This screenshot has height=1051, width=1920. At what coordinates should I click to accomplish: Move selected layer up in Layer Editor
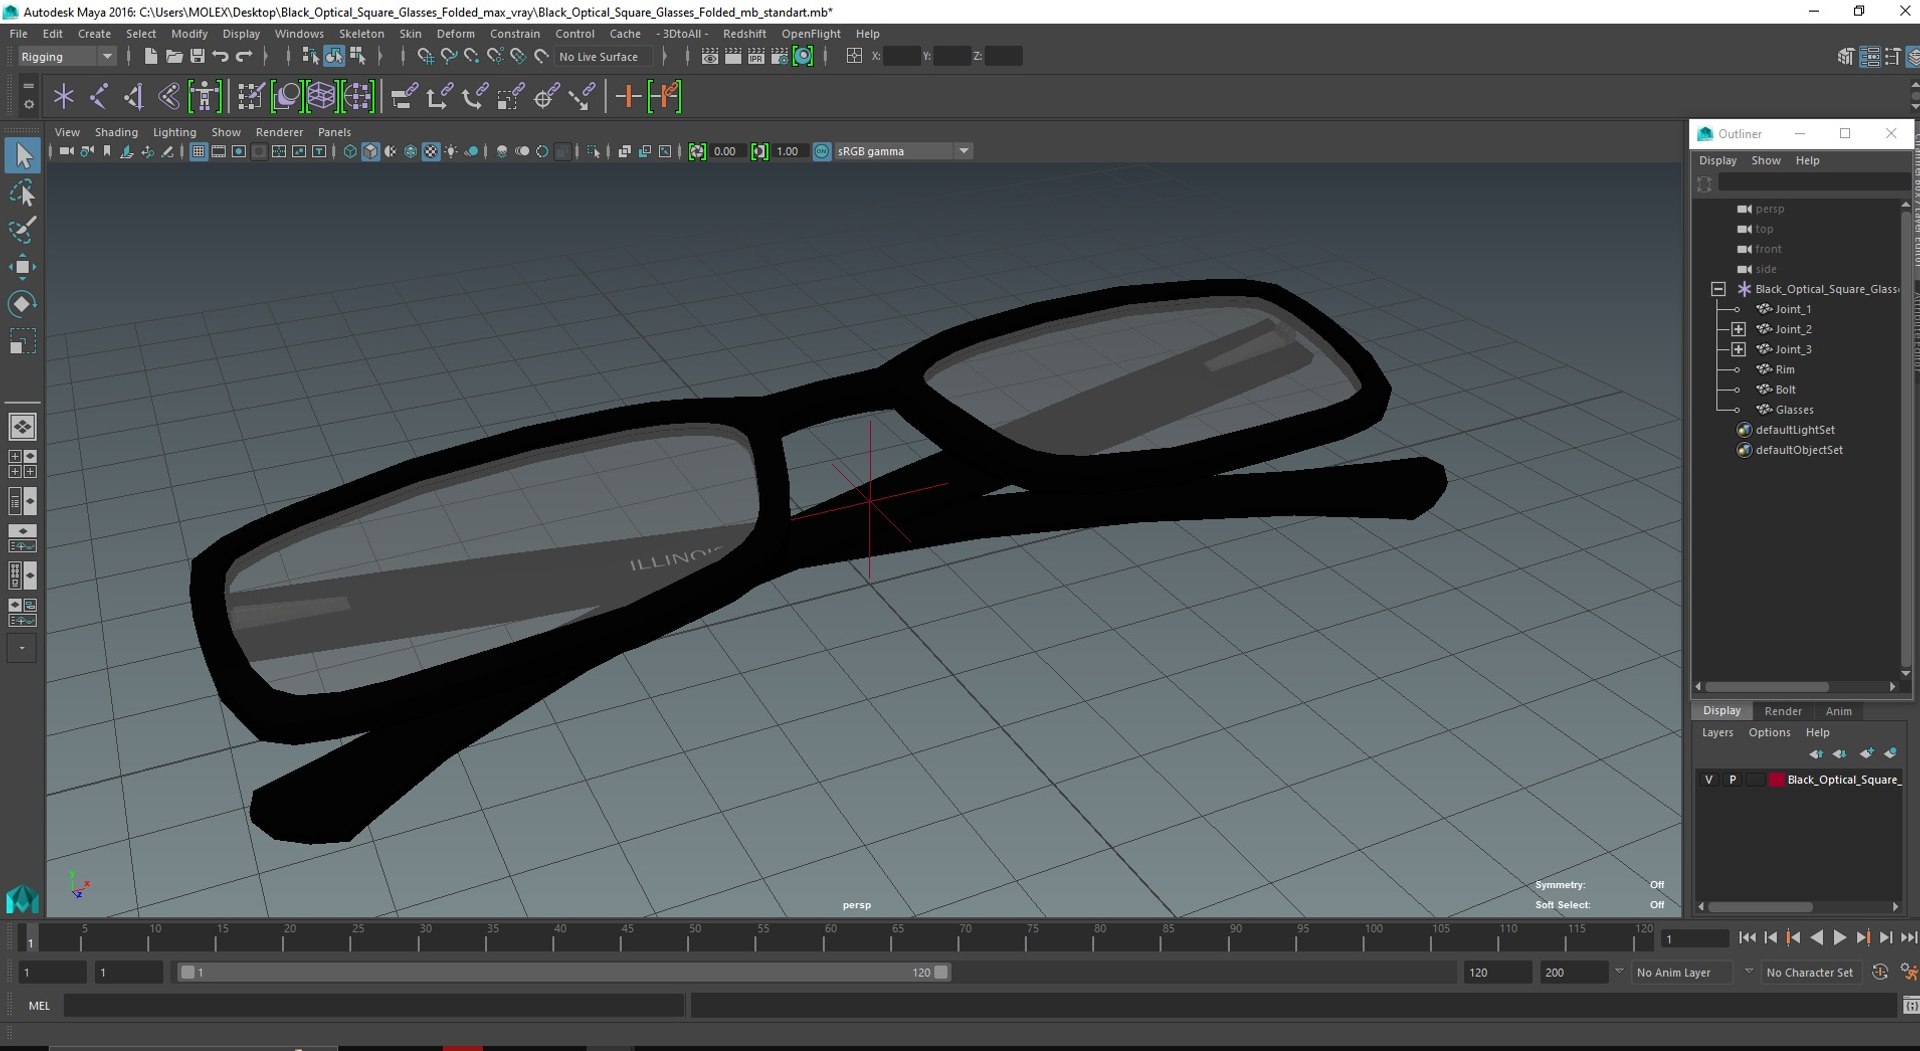point(1816,754)
